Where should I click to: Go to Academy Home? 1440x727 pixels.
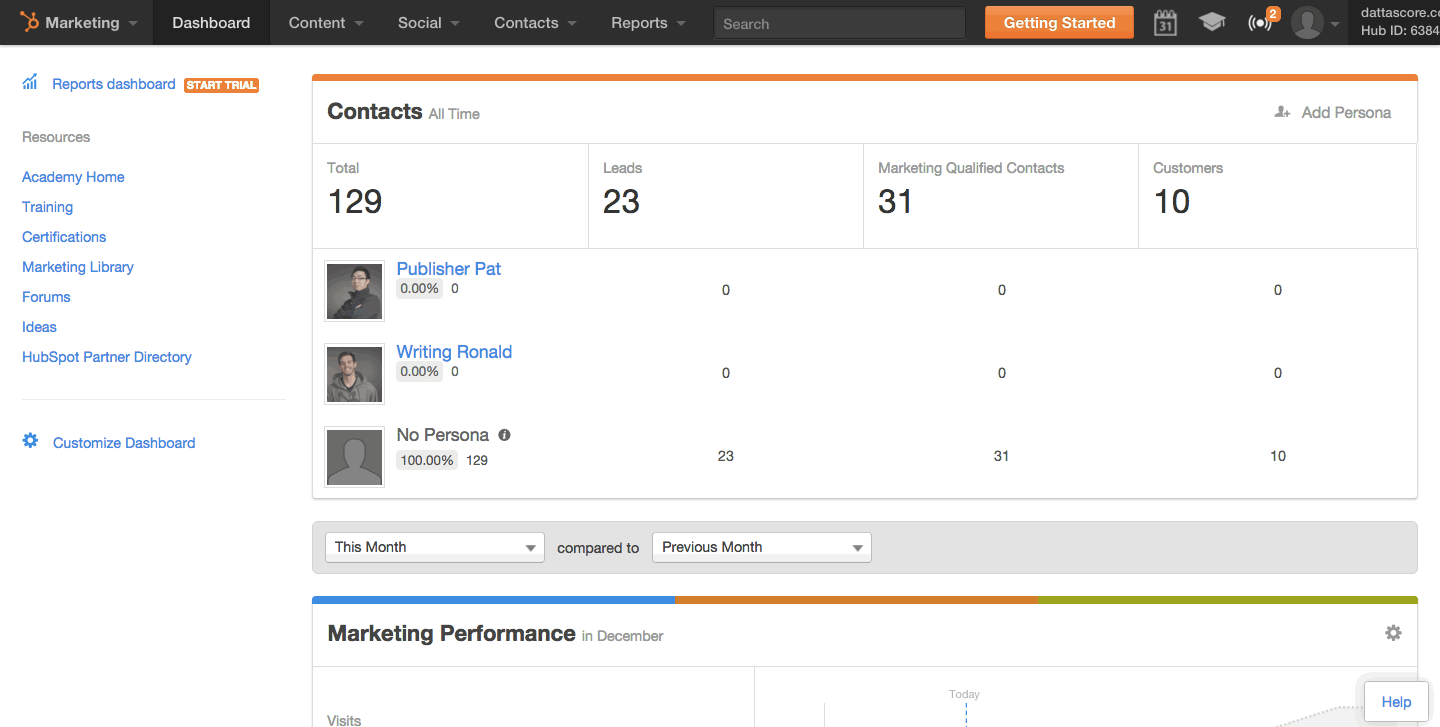[x=73, y=177]
